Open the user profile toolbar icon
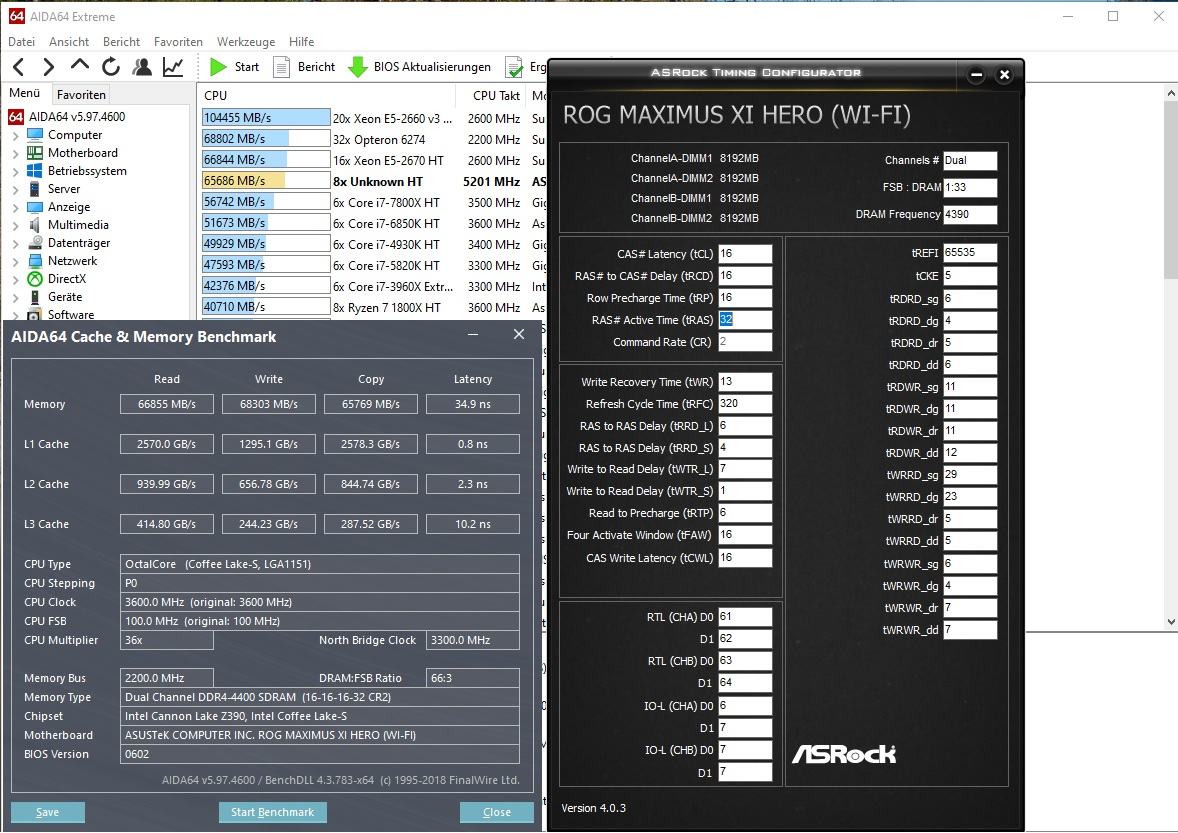 142,67
